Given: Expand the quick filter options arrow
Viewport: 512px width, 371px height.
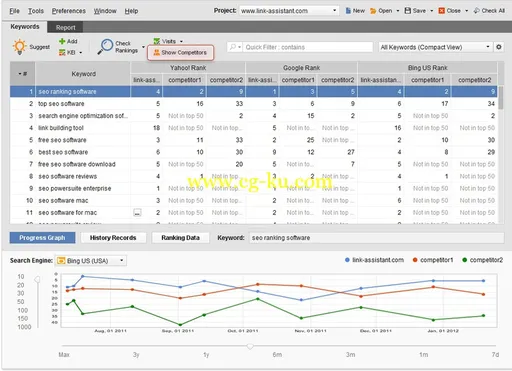Looking at the screenshot, I should (240, 47).
